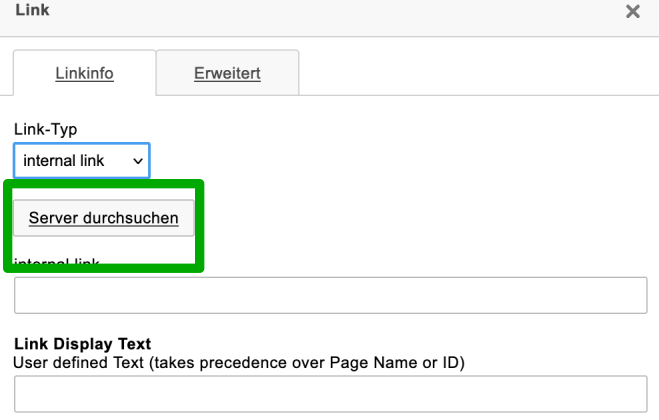Focus the user-defined text box at the bottom
Image resolution: width=659 pixels, height=420 pixels.
pyautogui.click(x=330, y=394)
